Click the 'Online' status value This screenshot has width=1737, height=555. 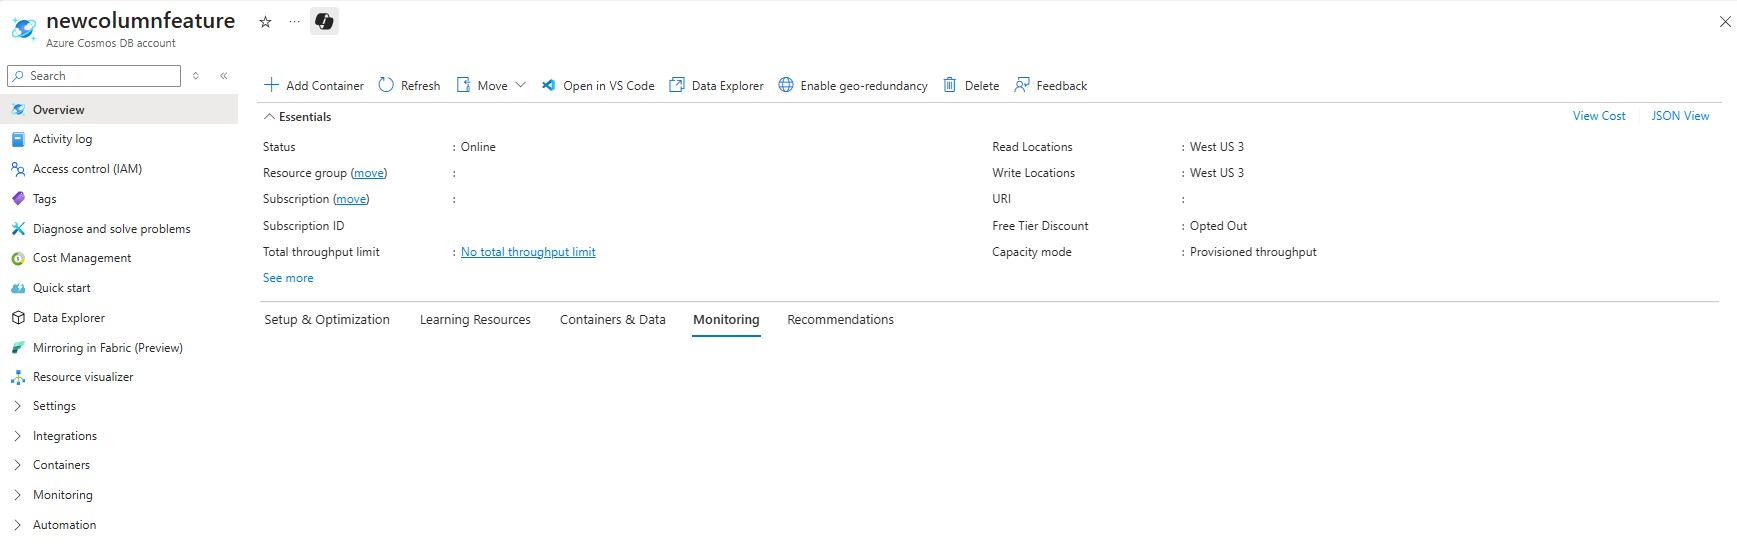tap(478, 147)
